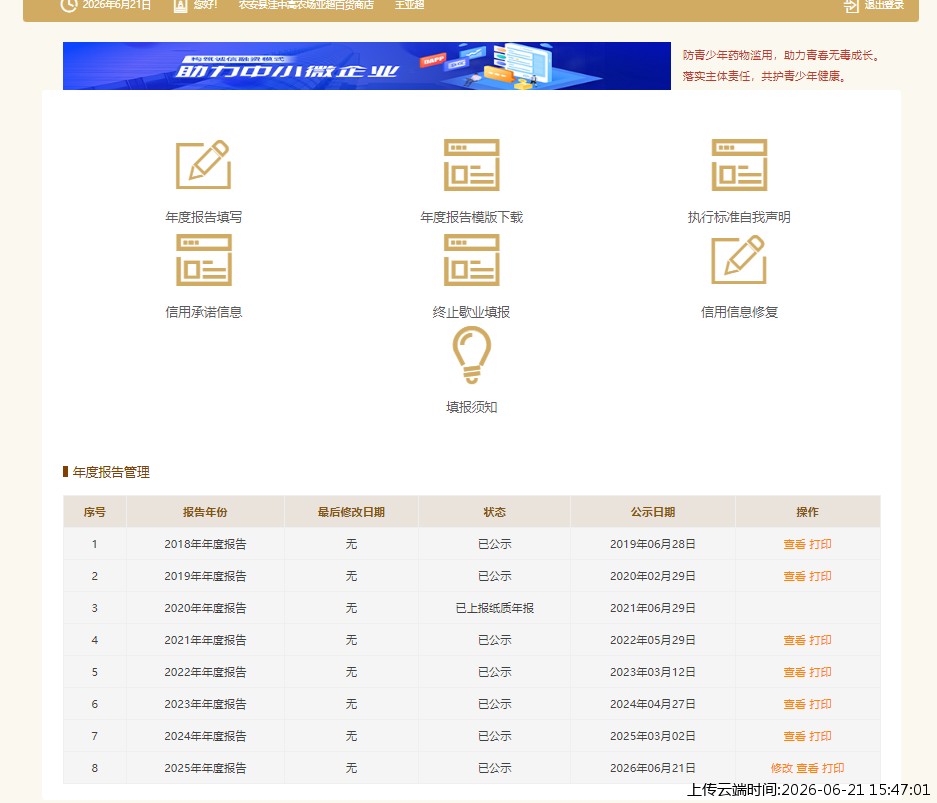This screenshot has height=803, width=937.
Task: Click the clock icon beside the date
Action: tap(69, 5)
